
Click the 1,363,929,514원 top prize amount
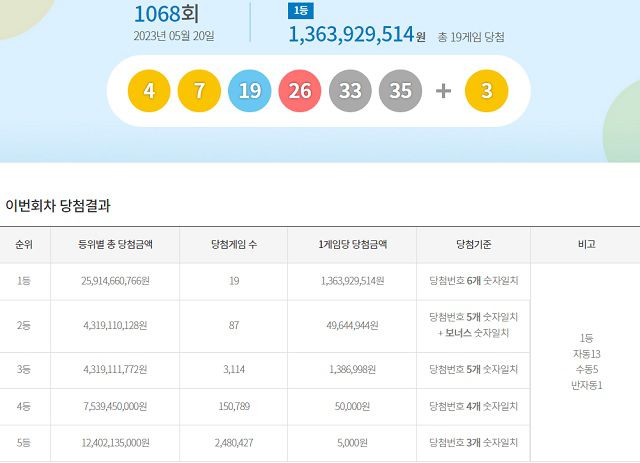coord(351,35)
